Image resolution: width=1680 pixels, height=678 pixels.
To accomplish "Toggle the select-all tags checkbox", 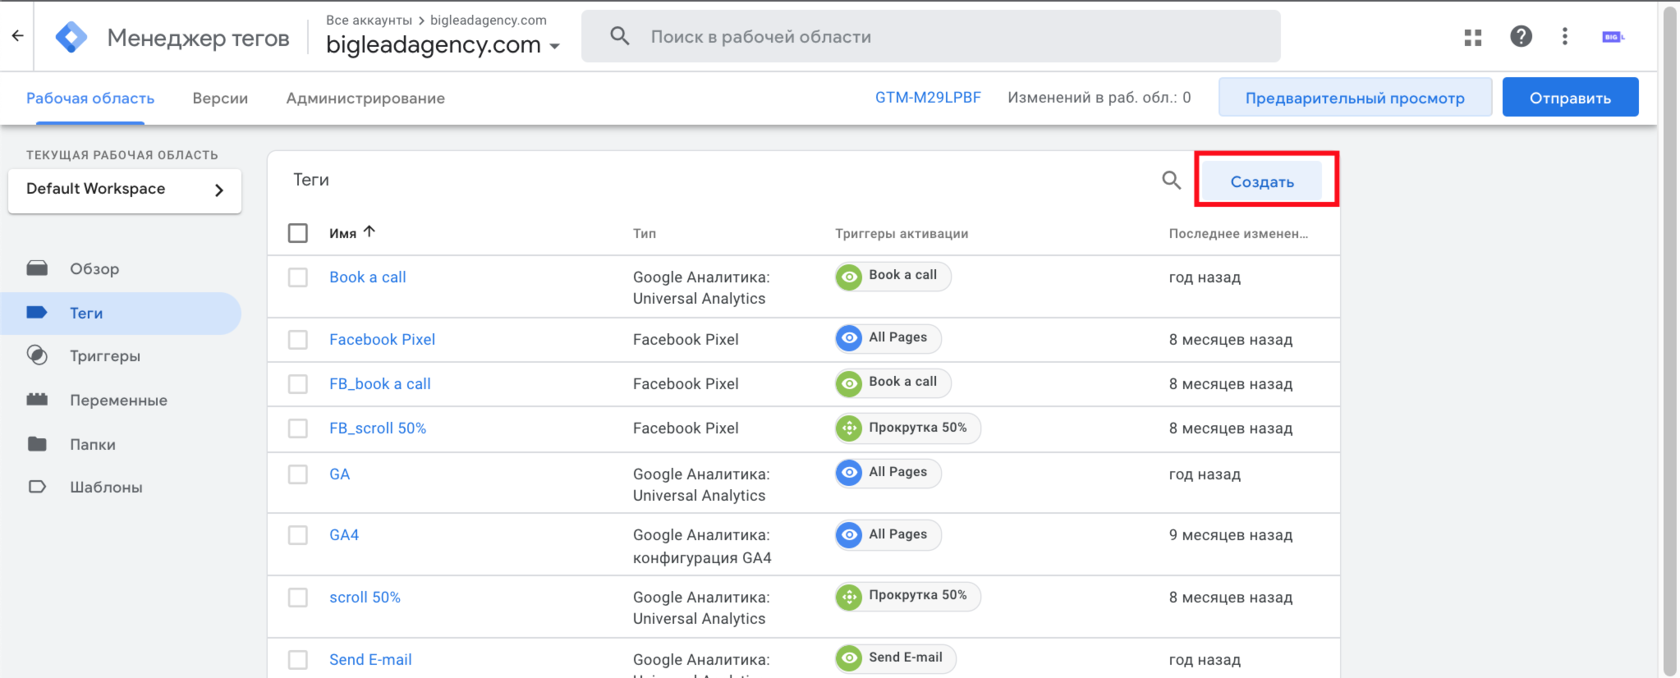I will [298, 233].
